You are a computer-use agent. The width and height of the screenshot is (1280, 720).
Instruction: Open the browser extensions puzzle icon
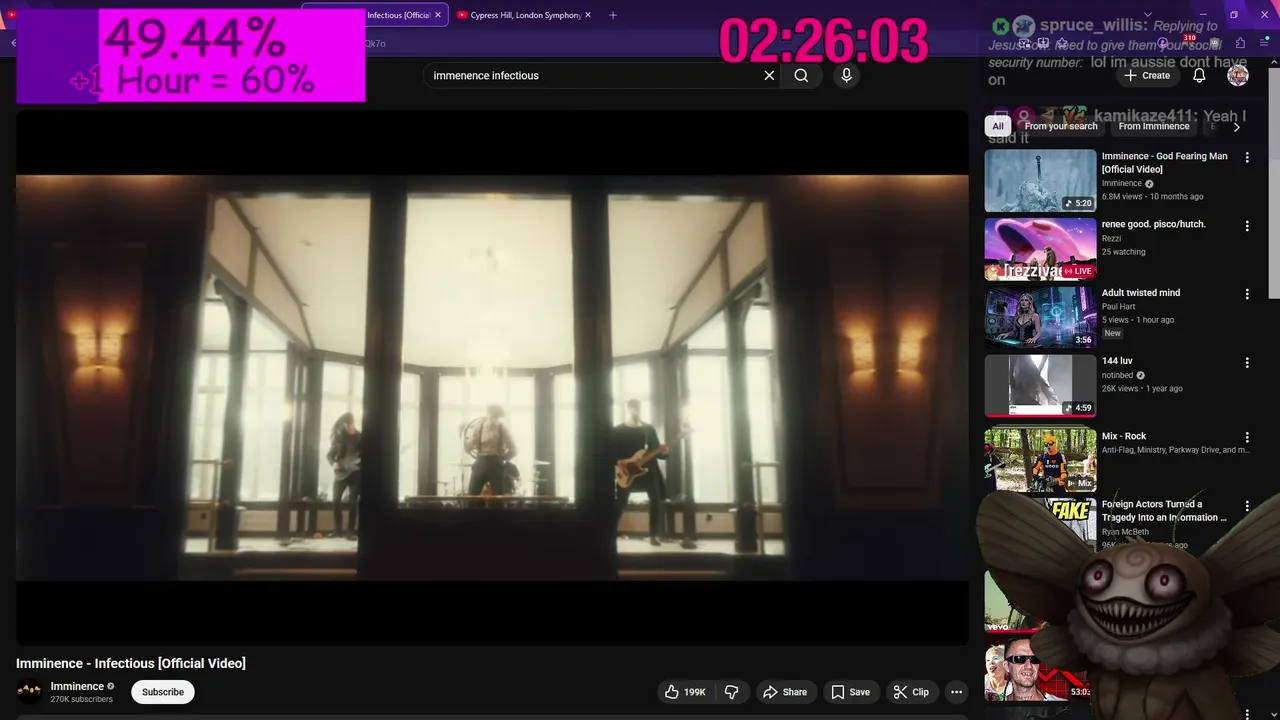coord(1240,43)
